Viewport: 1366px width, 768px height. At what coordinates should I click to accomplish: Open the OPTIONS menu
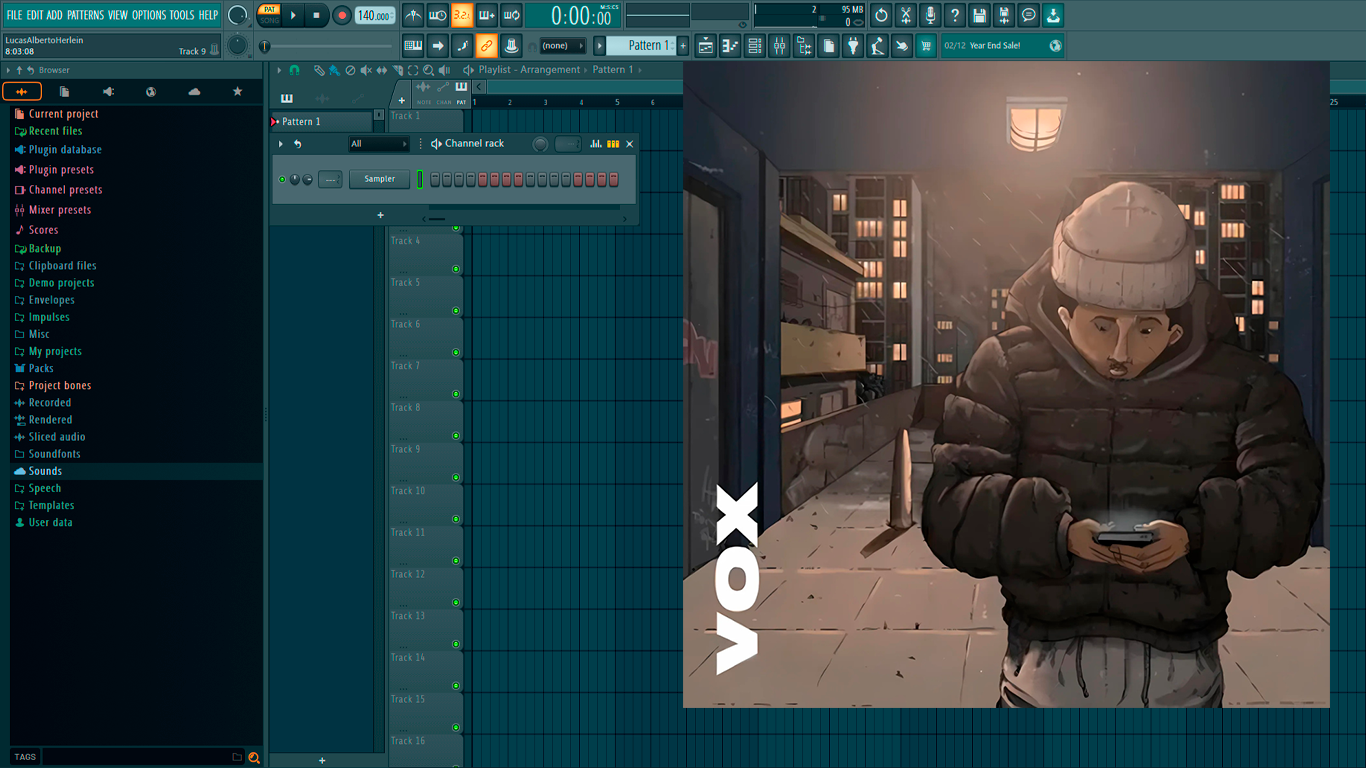(x=149, y=15)
